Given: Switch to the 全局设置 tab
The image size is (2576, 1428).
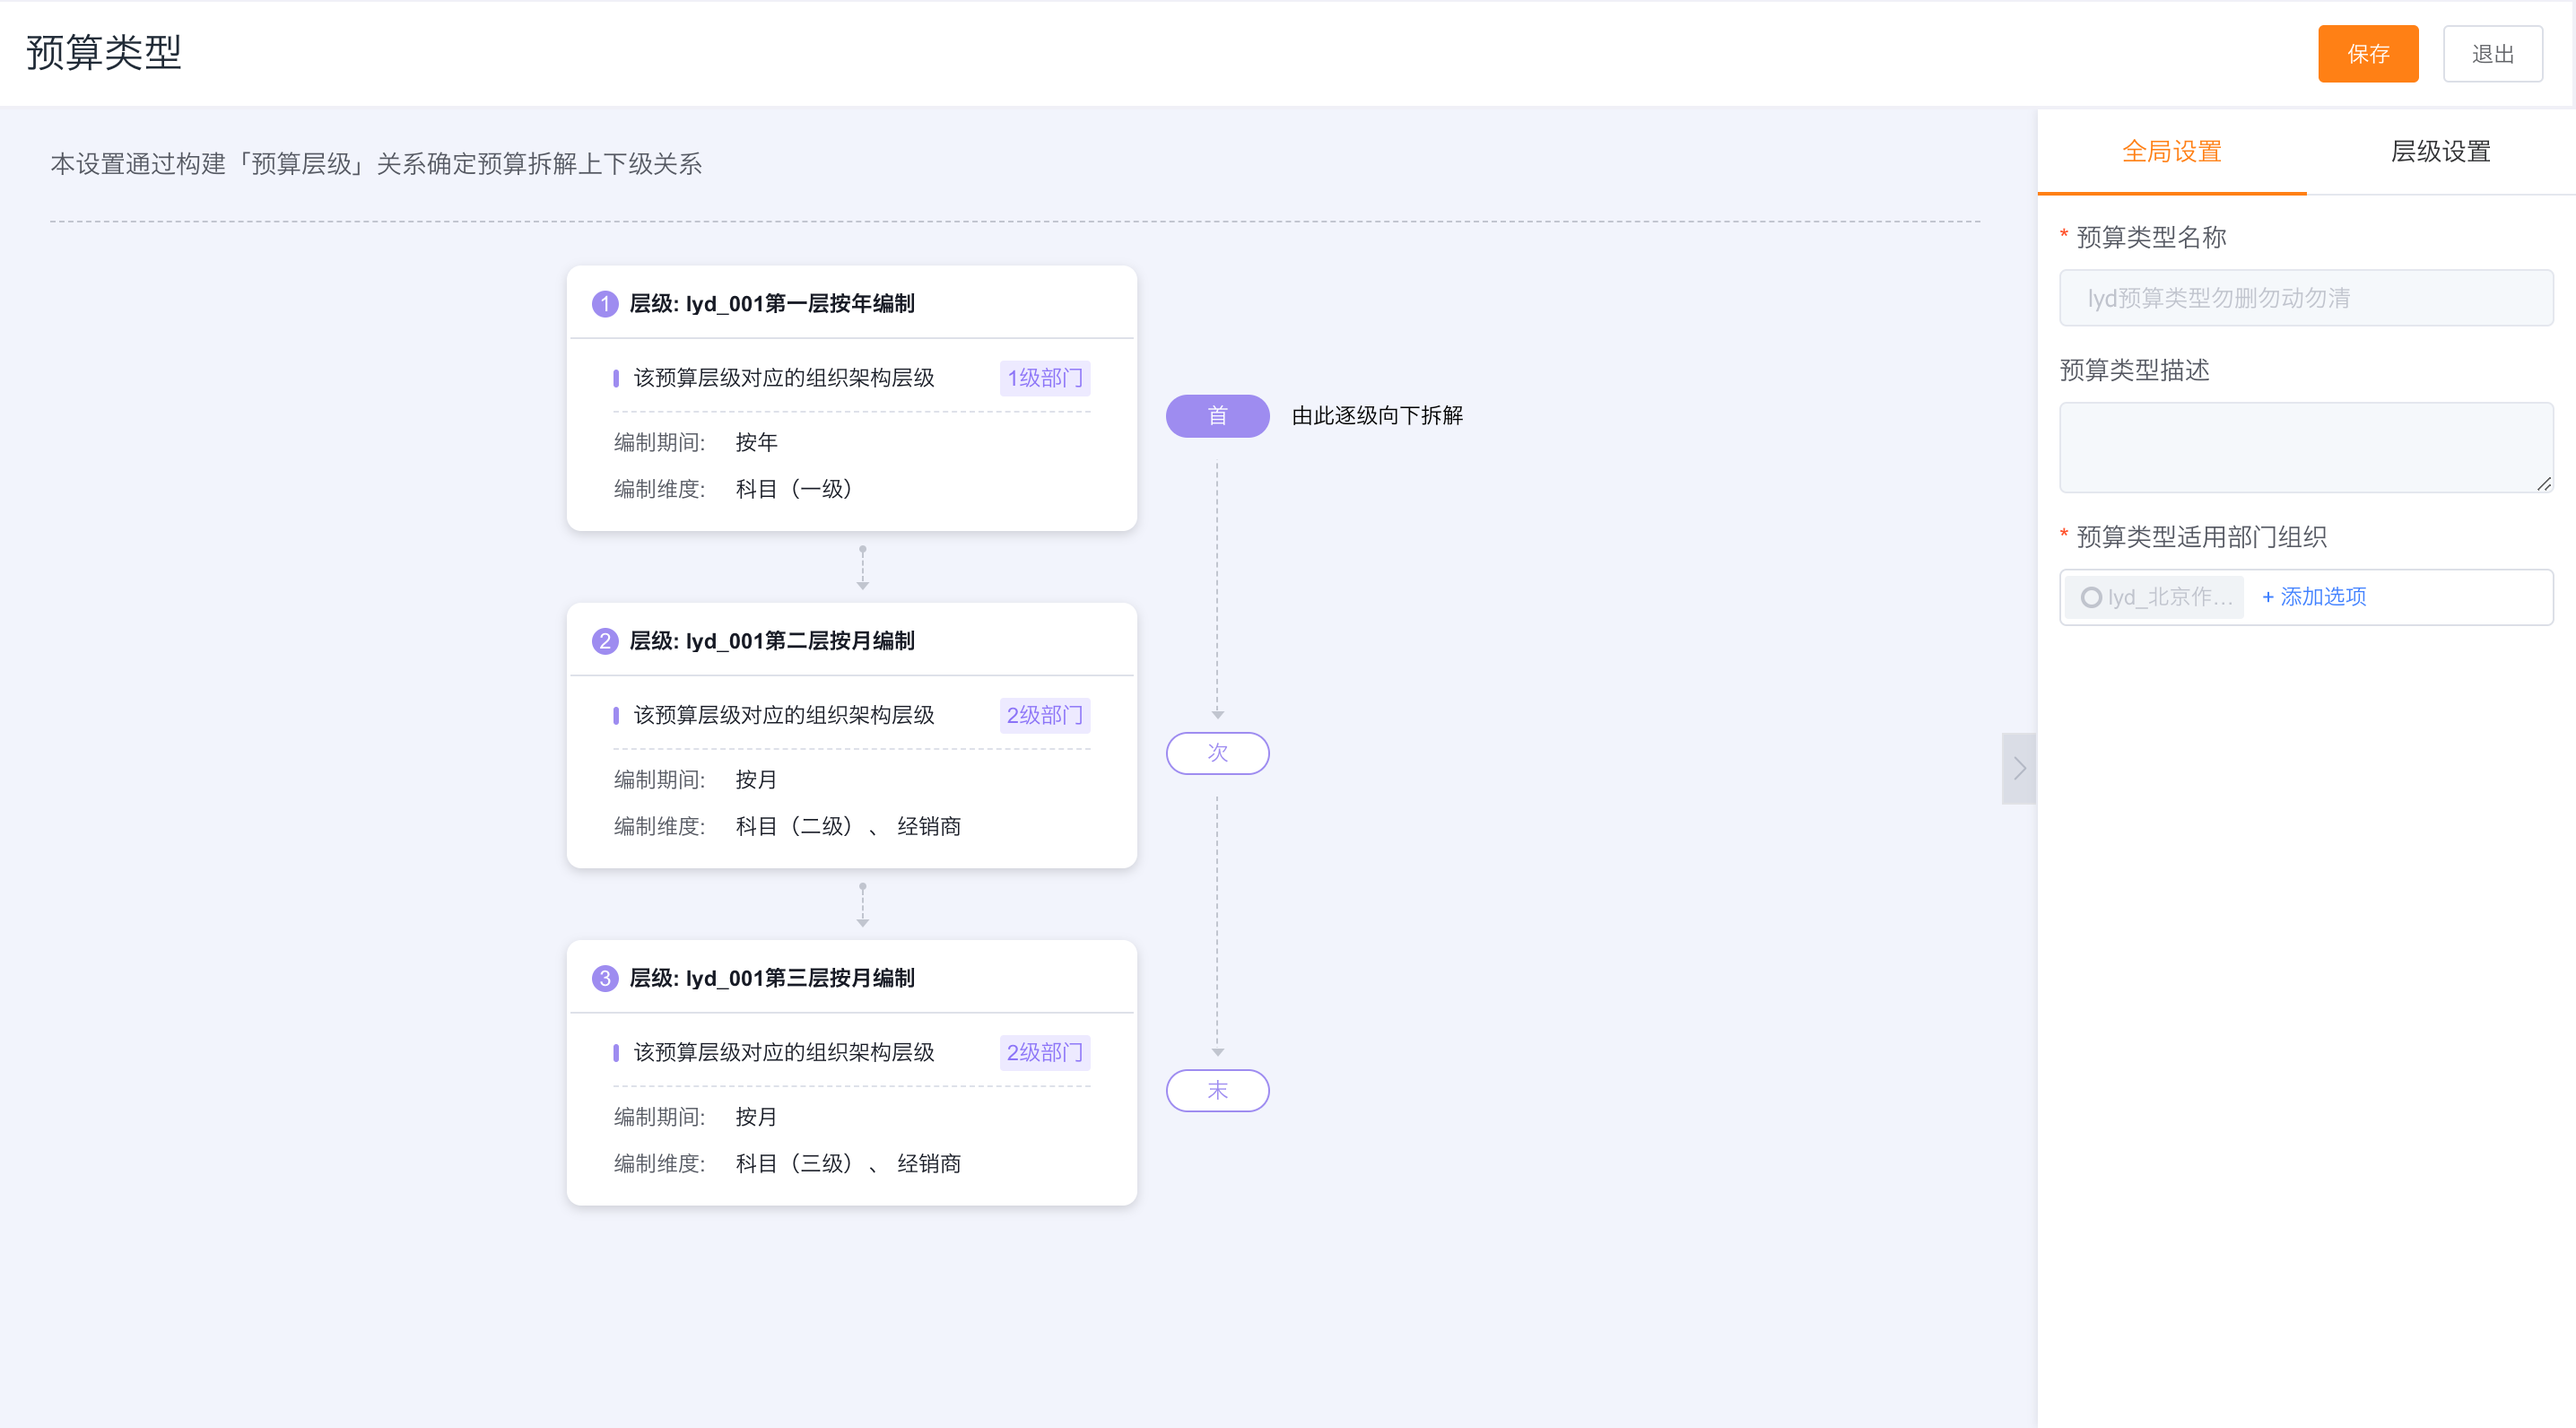Looking at the screenshot, I should [2171, 152].
